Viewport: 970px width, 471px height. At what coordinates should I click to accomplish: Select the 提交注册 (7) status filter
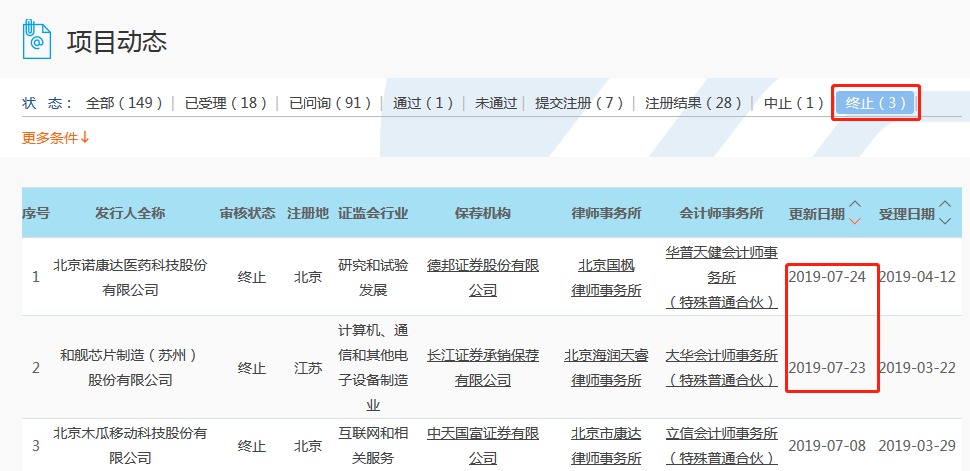click(x=579, y=103)
